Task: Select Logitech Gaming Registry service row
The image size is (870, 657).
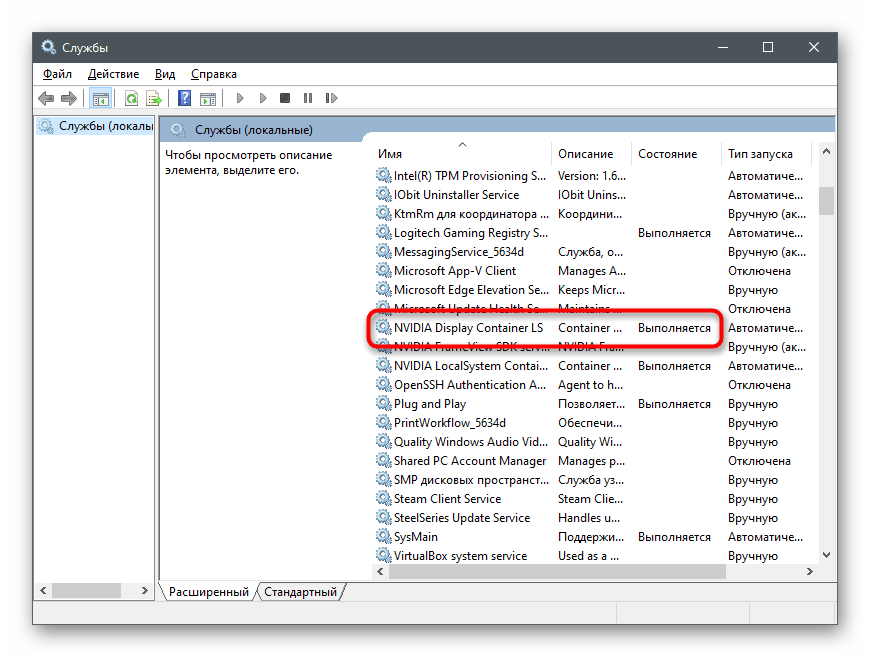Action: [x=594, y=233]
